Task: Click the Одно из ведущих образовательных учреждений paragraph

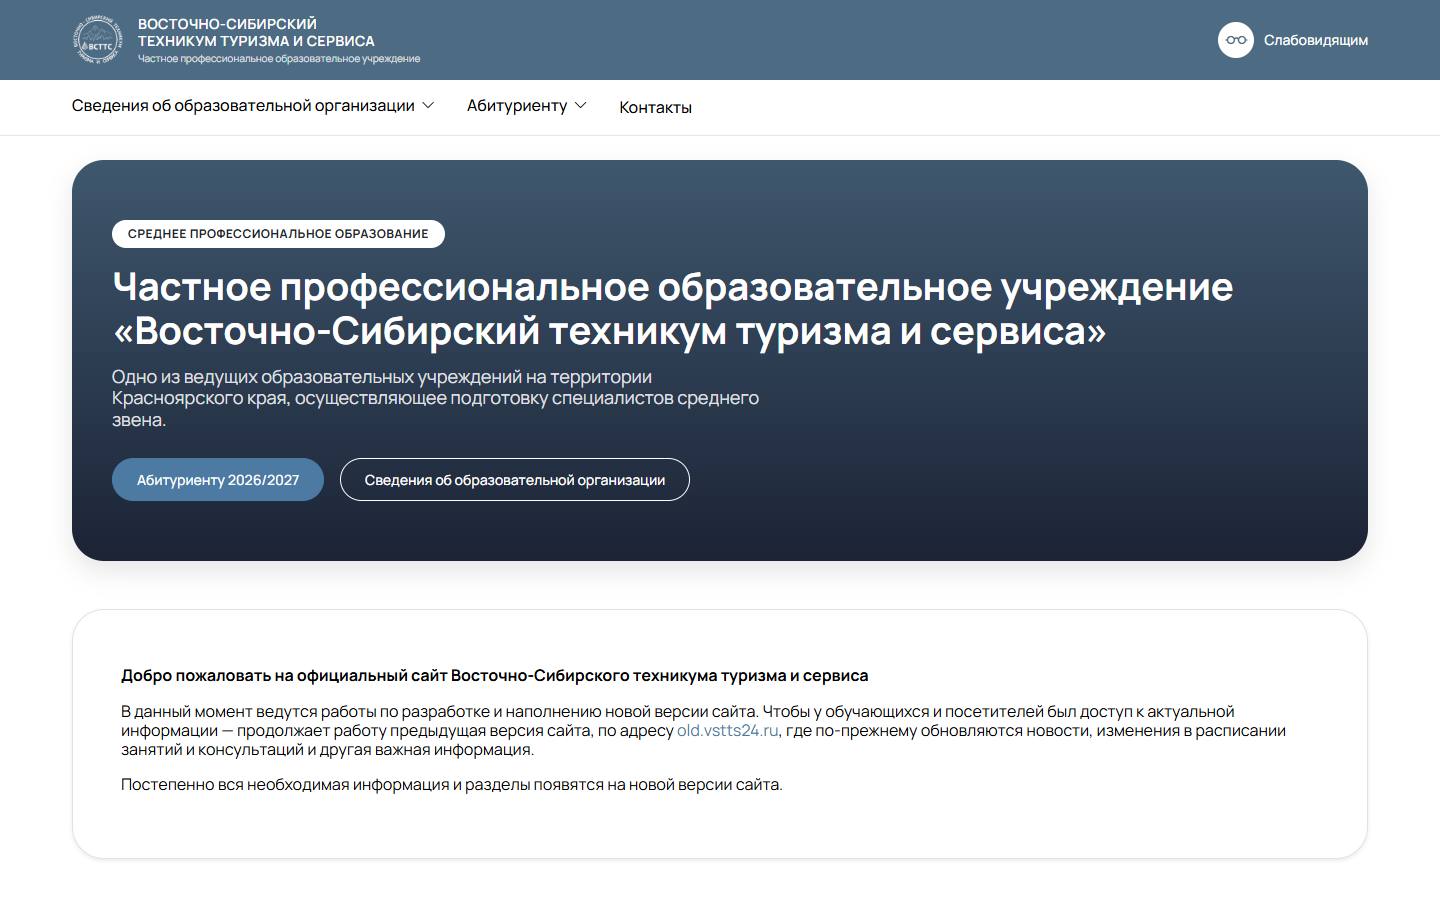Action: click(x=435, y=398)
